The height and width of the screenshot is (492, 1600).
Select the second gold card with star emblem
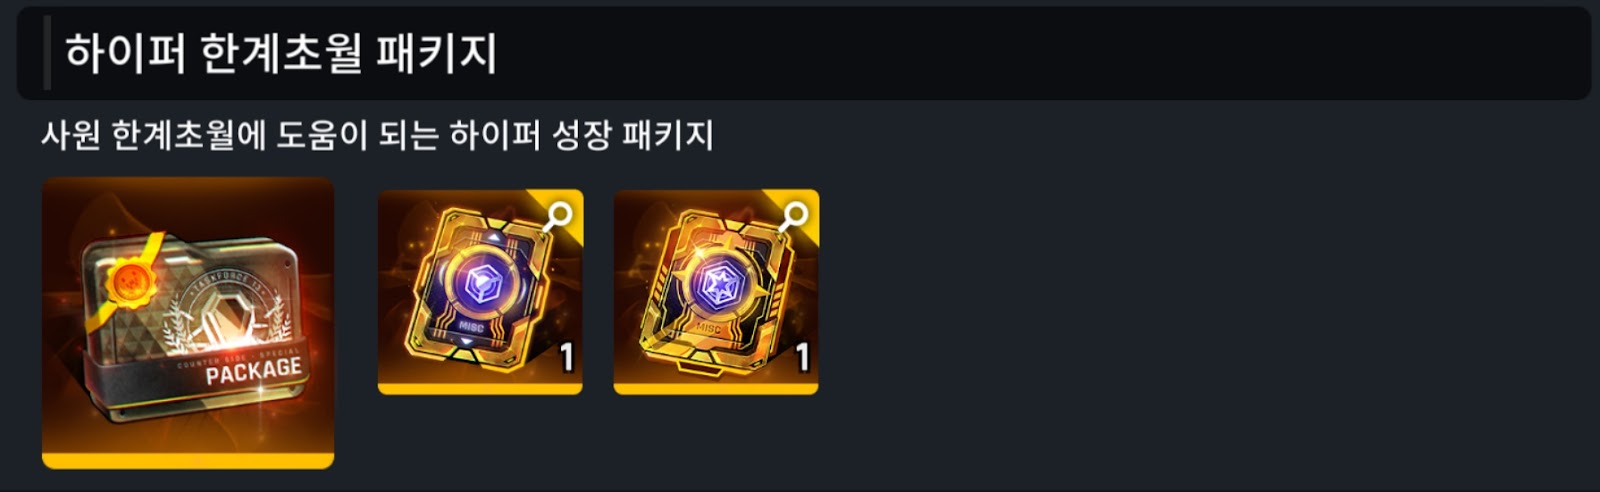pyautogui.click(x=716, y=291)
